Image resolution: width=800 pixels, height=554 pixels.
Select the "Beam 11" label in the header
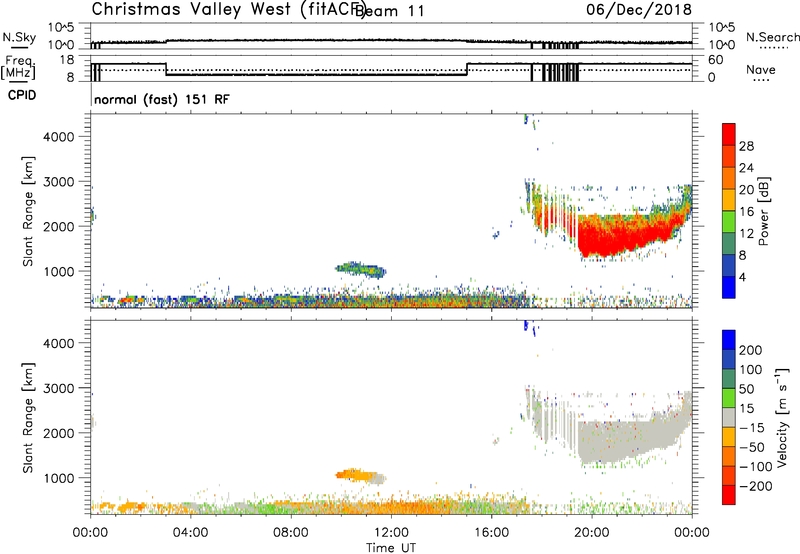coord(389,11)
